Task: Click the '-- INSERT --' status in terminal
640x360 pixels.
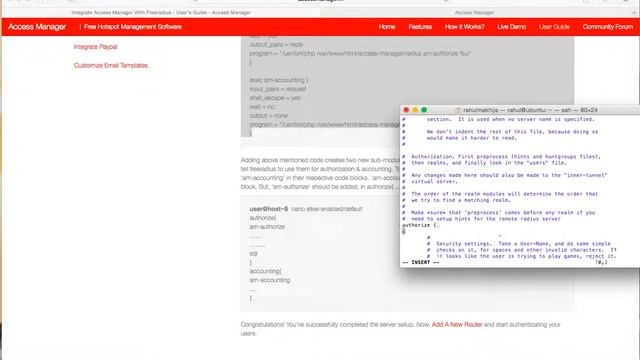Action: click(x=420, y=262)
